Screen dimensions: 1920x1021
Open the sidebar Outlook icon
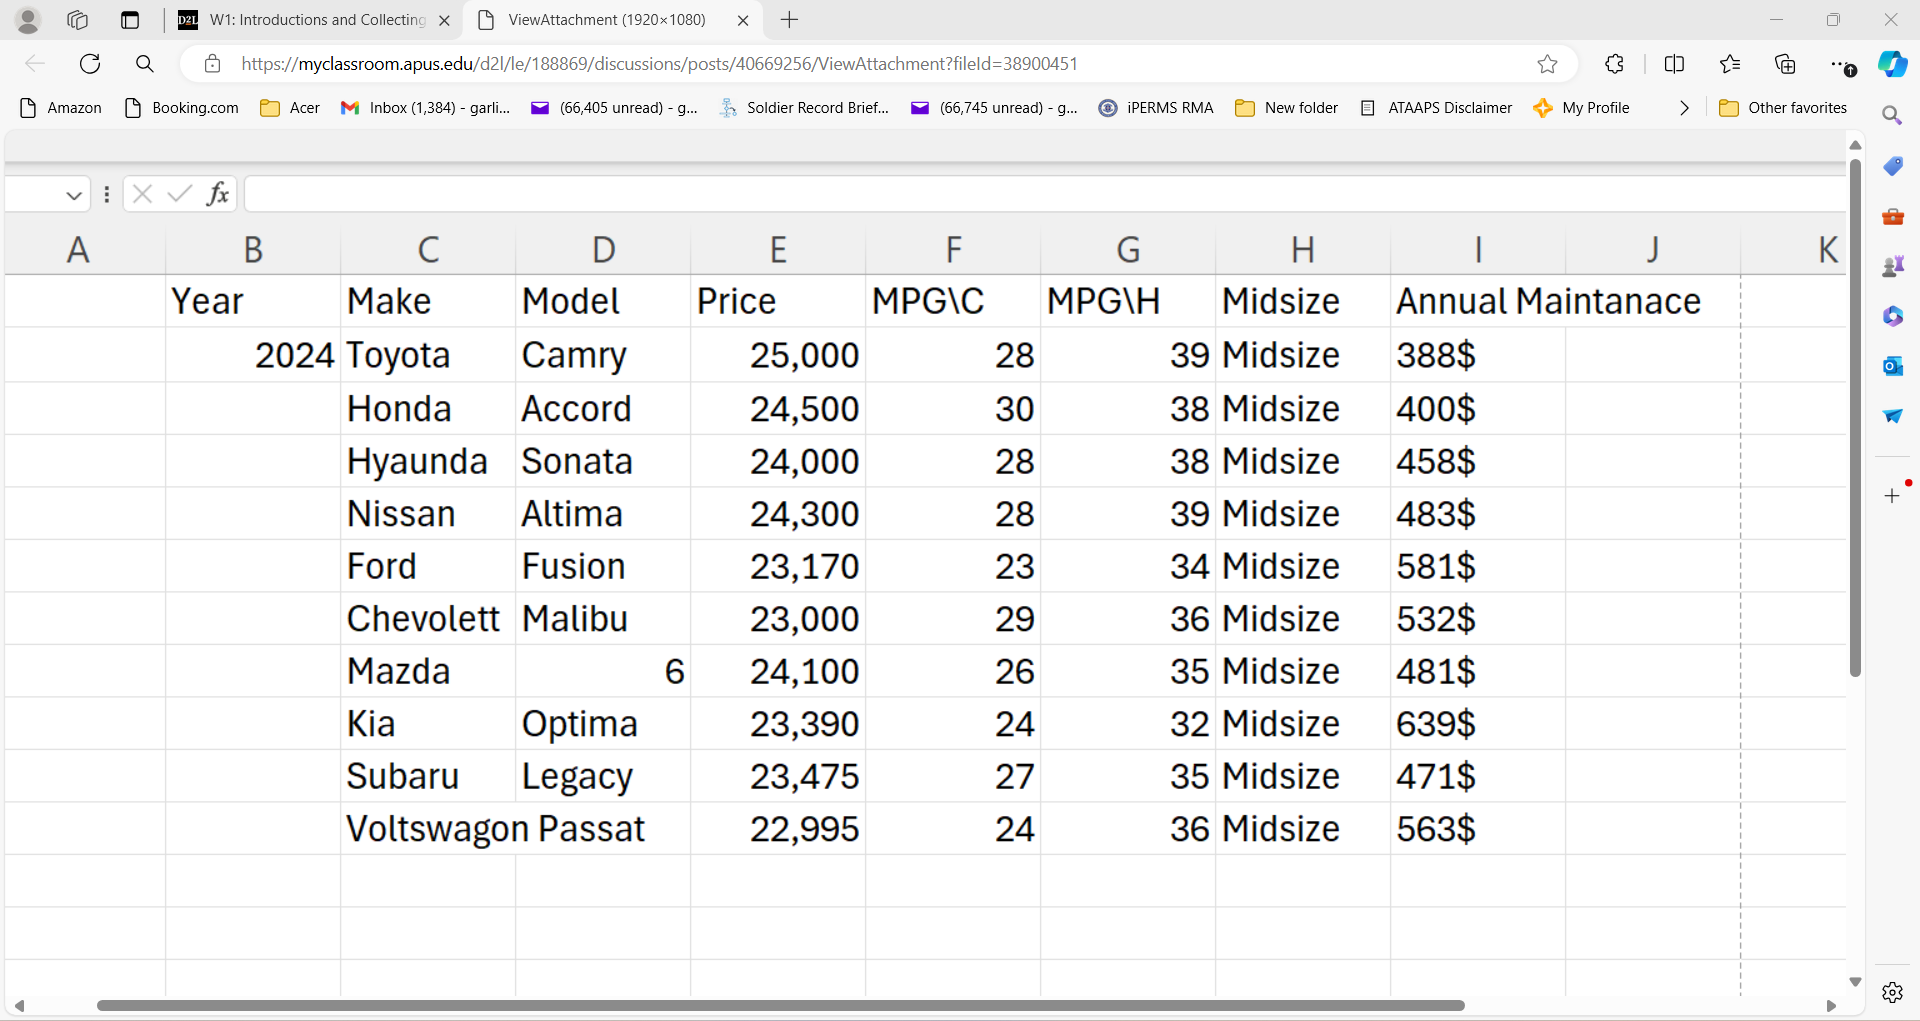click(x=1892, y=366)
